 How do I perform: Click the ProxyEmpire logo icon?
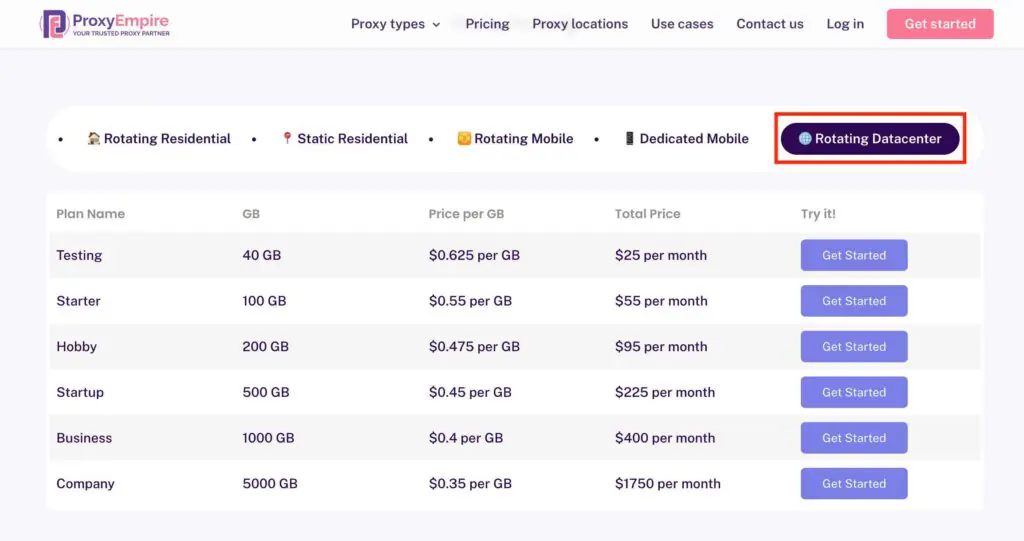click(x=54, y=24)
